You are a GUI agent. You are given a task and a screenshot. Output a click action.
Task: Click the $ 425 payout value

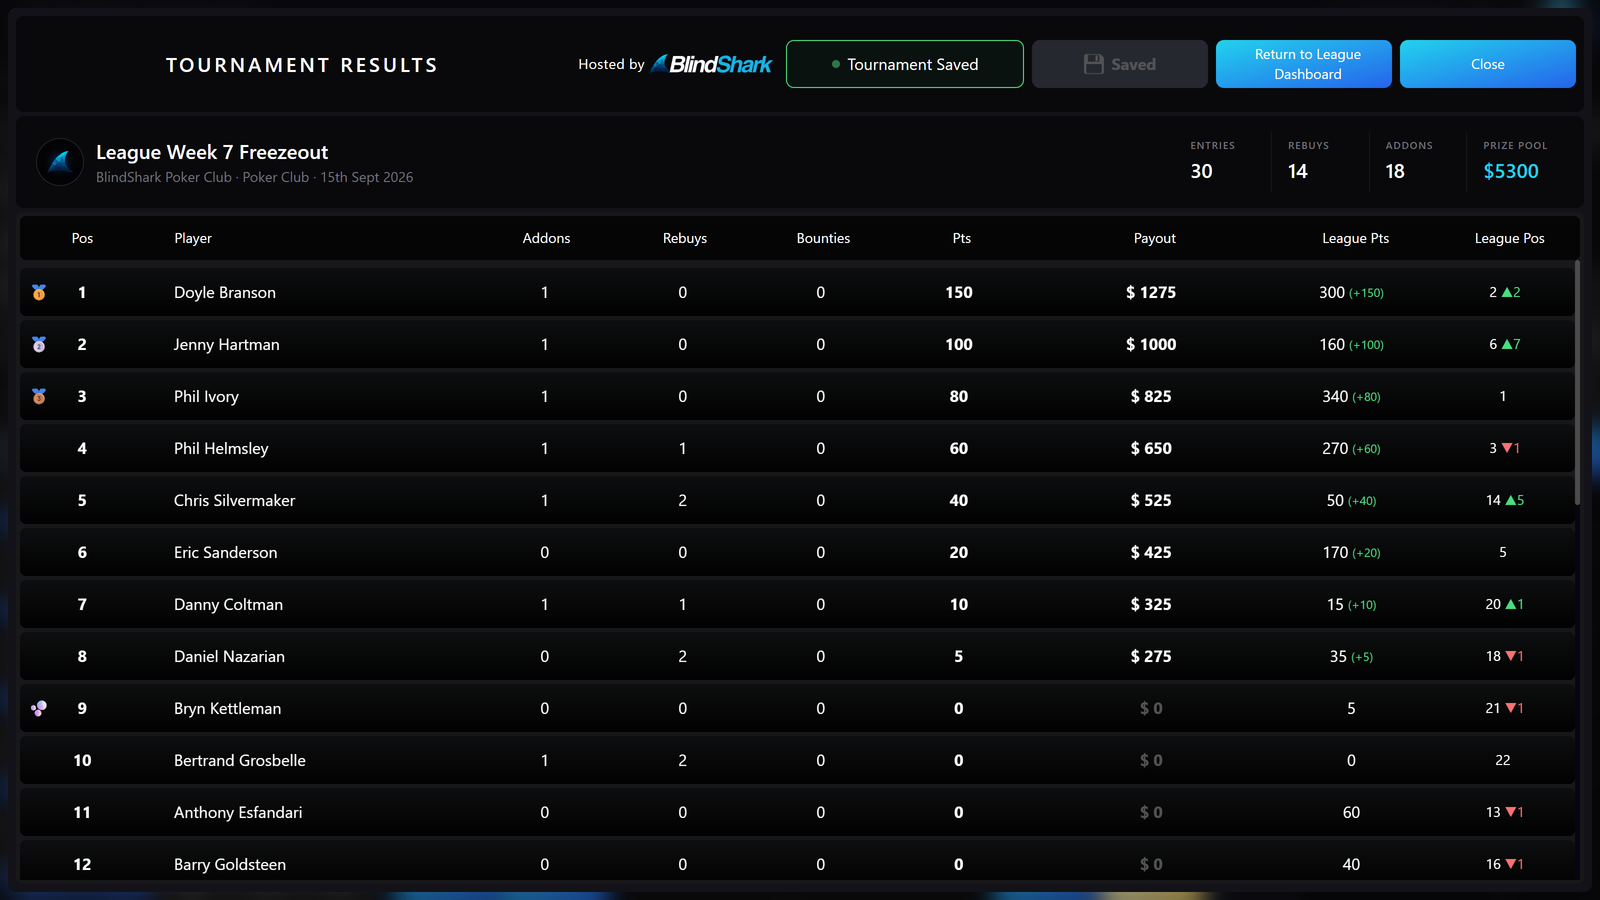1151,552
